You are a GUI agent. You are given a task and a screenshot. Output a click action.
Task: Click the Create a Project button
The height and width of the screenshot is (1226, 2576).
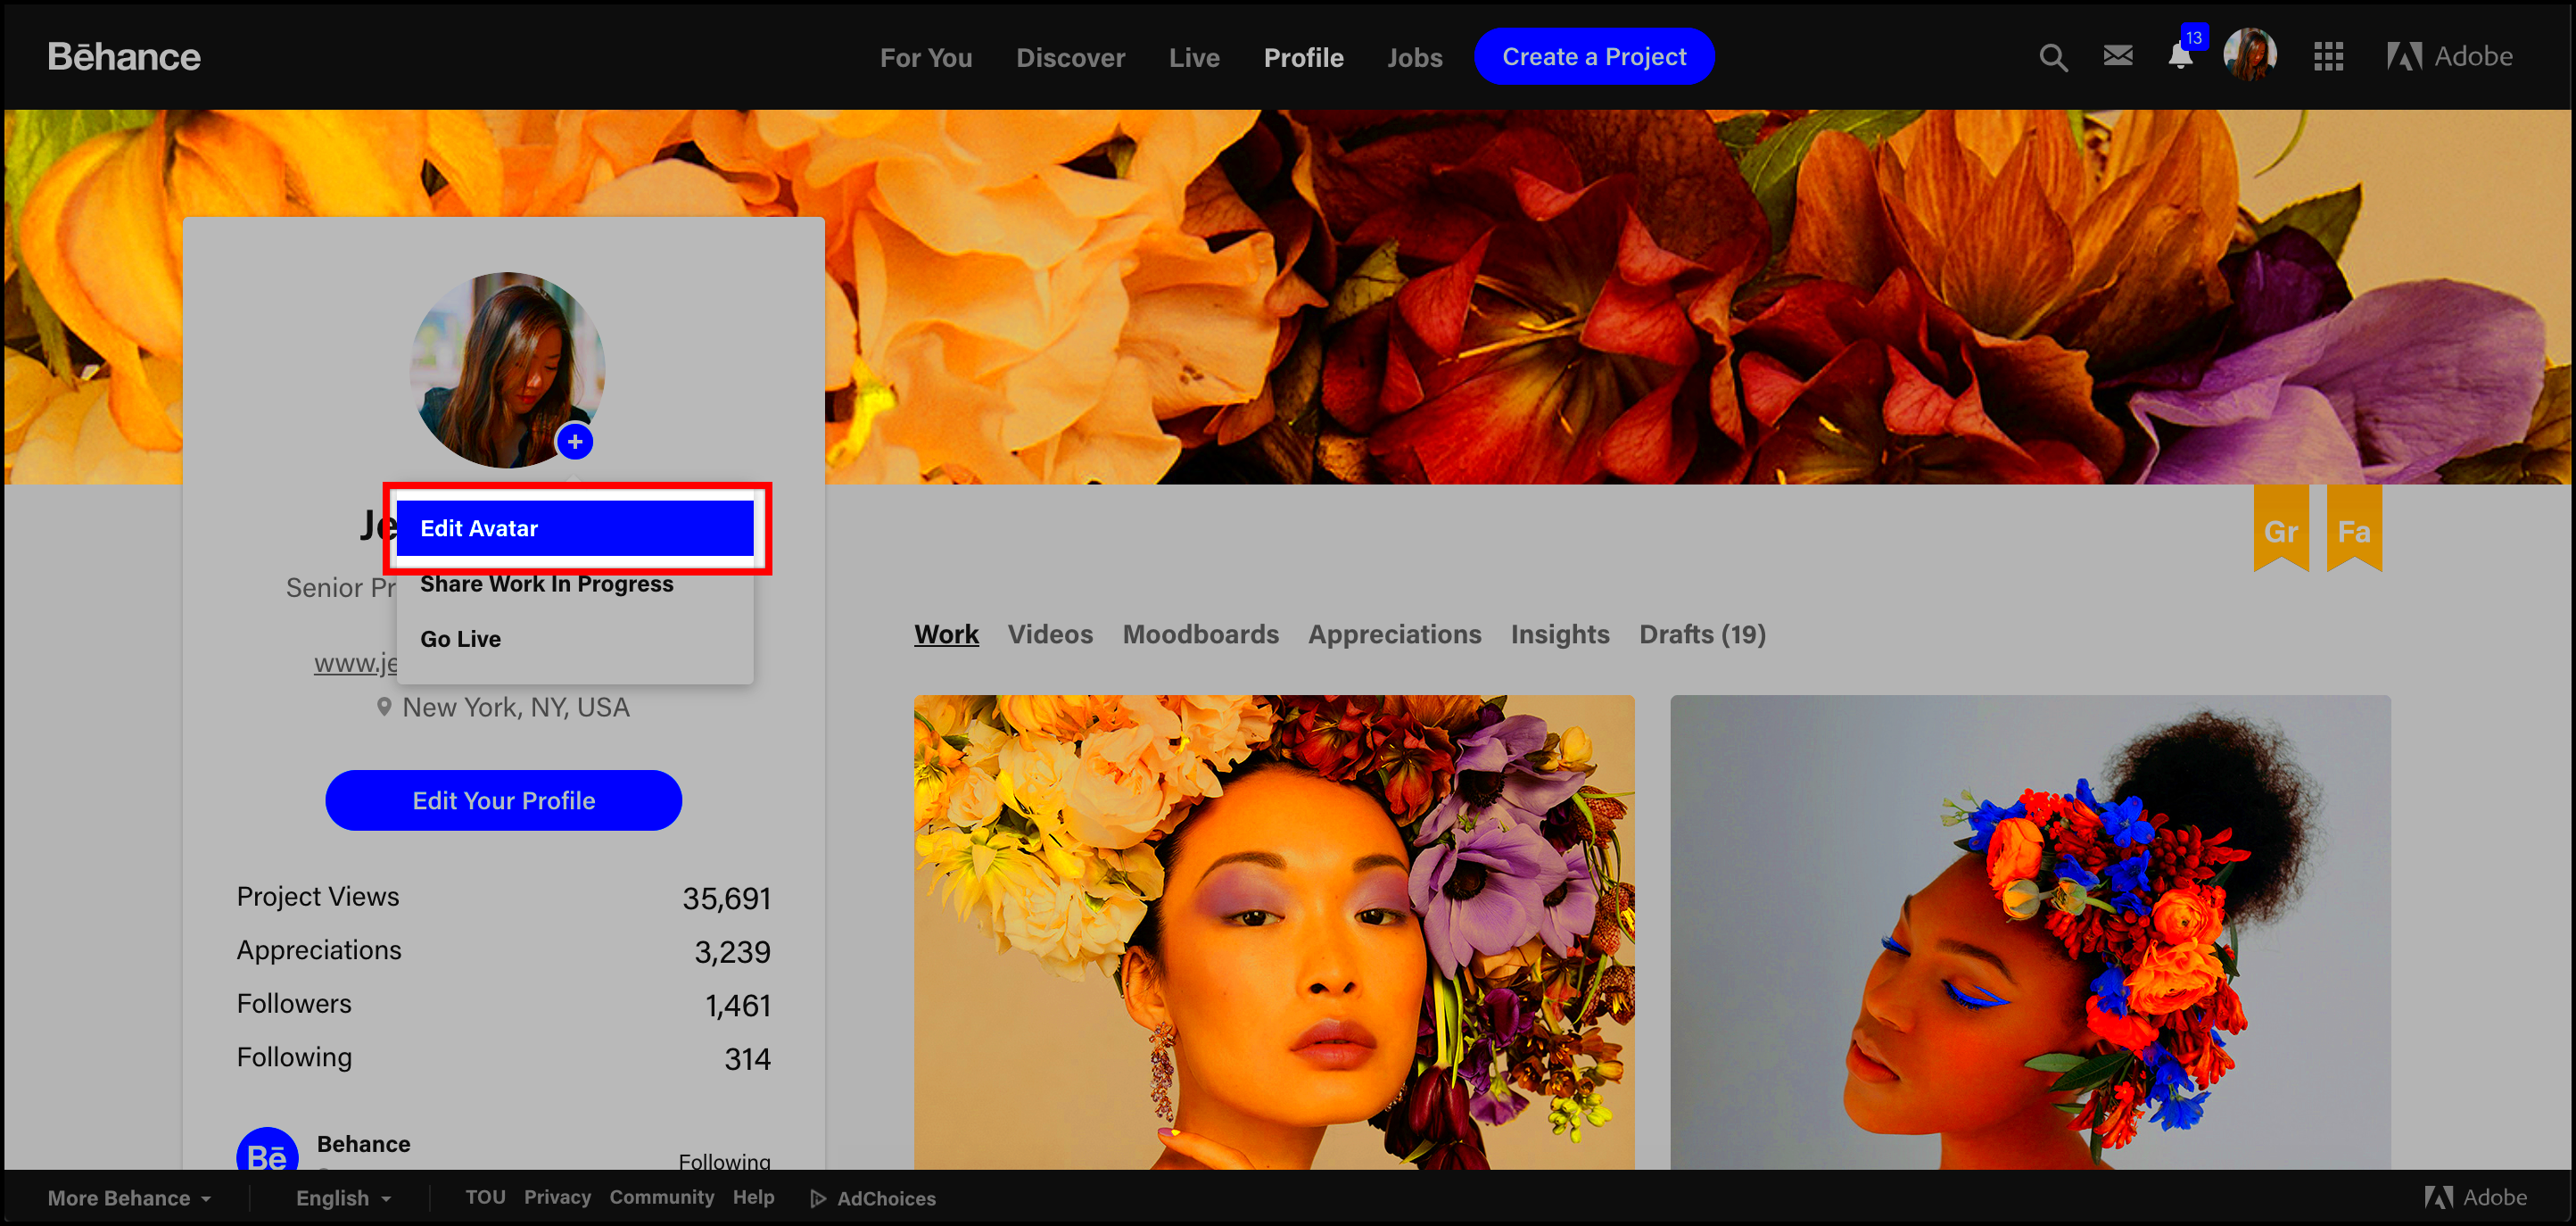[x=1594, y=56]
